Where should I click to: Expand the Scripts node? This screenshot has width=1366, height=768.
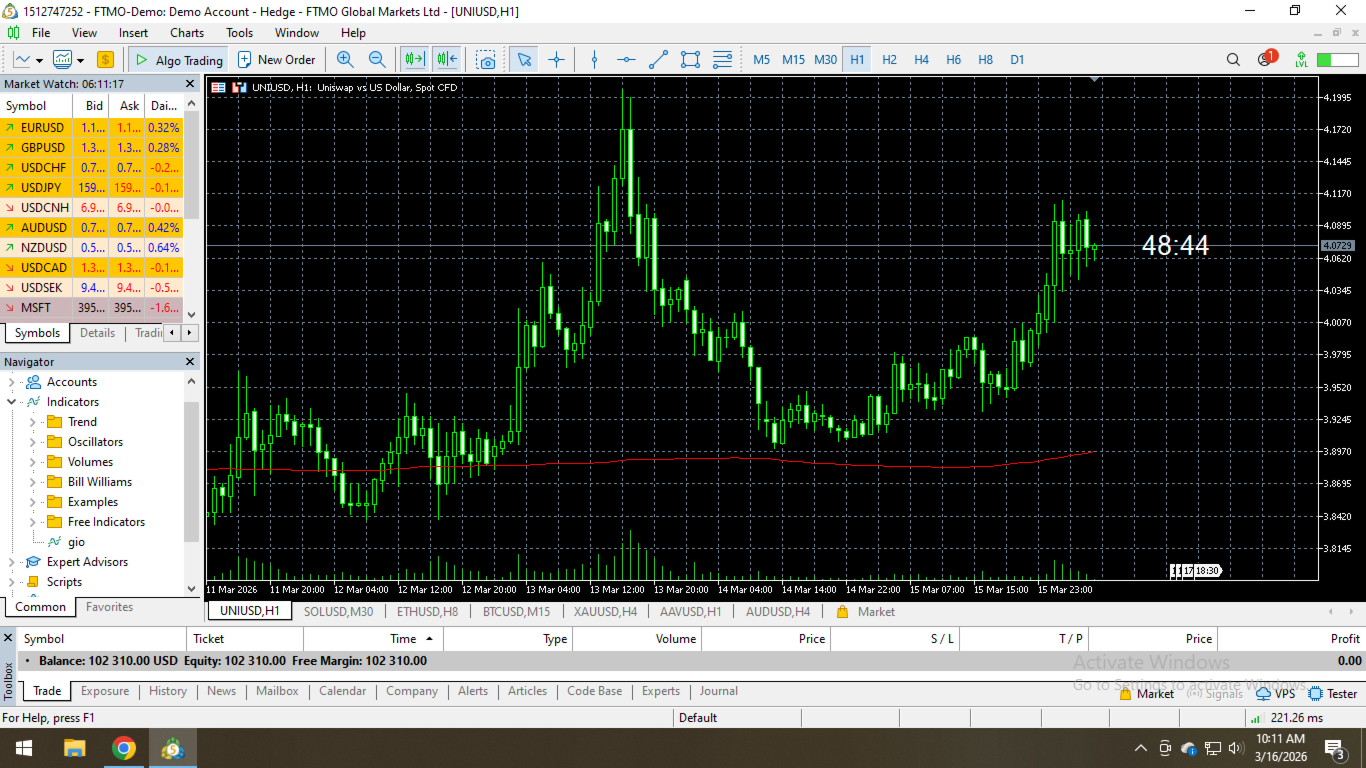(12, 582)
